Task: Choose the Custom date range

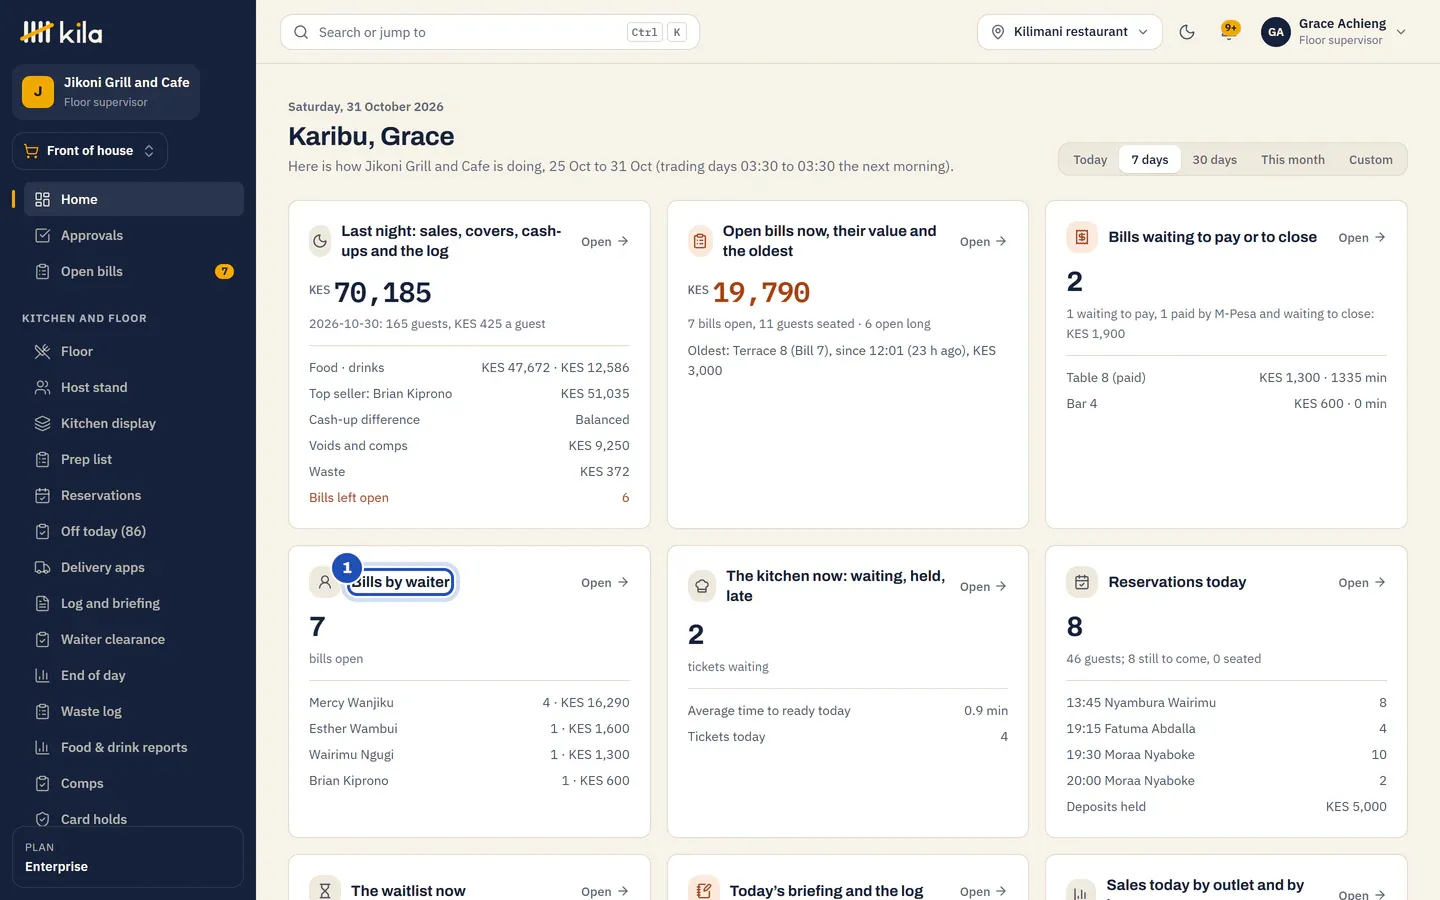Action: (1370, 160)
